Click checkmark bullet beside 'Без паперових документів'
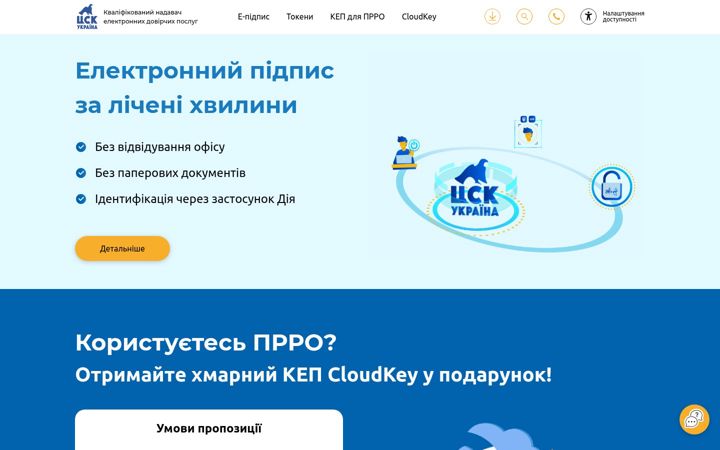720x450 pixels. 81,173
